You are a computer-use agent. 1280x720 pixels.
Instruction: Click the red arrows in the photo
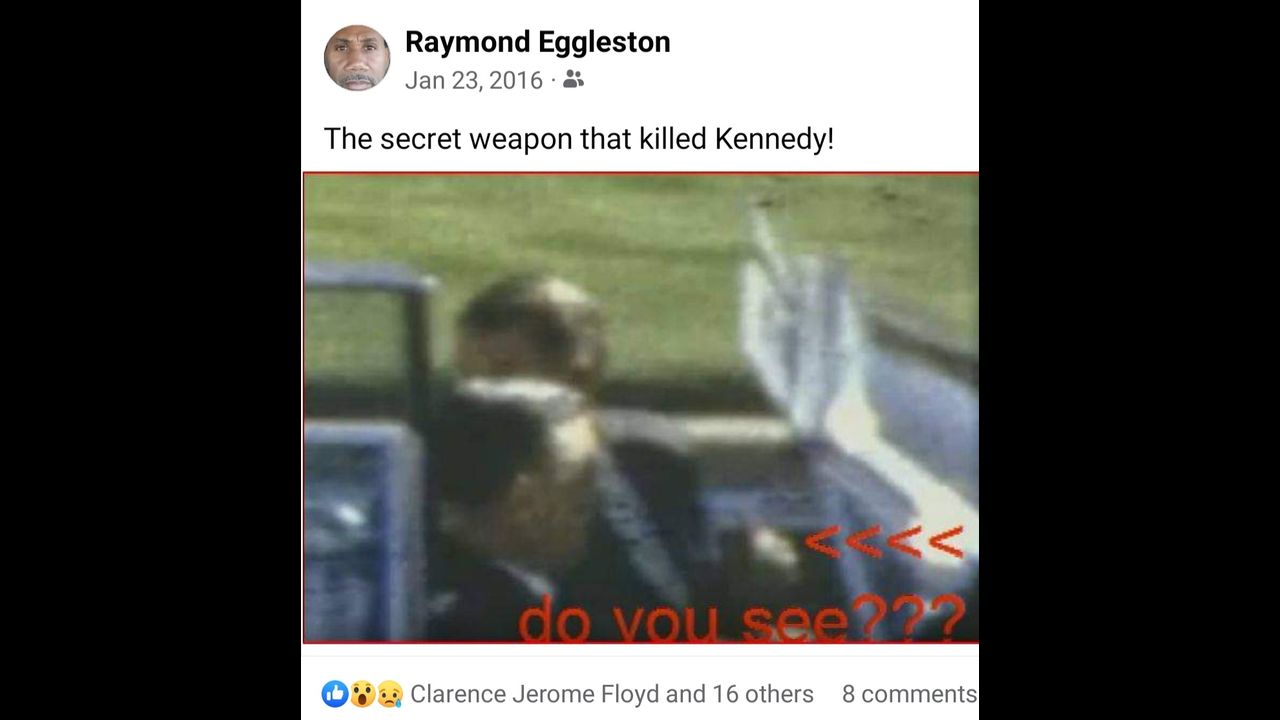coord(885,542)
